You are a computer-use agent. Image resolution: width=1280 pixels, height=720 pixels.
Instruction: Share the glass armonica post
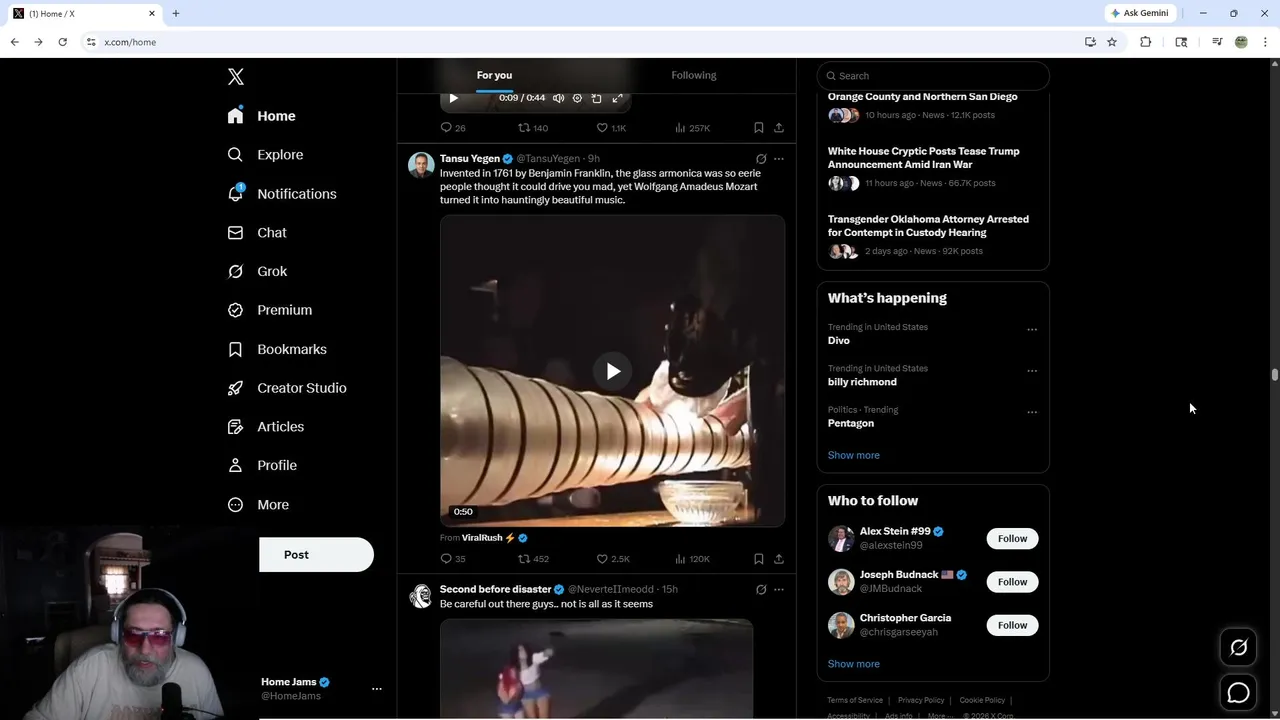click(779, 559)
